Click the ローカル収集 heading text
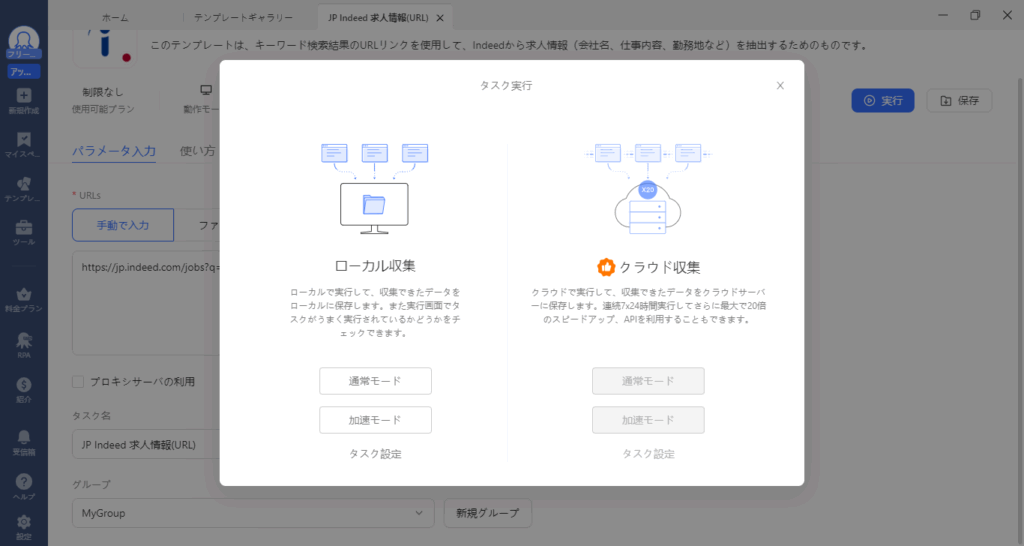Screen dimensions: 1024x546 tap(375, 266)
